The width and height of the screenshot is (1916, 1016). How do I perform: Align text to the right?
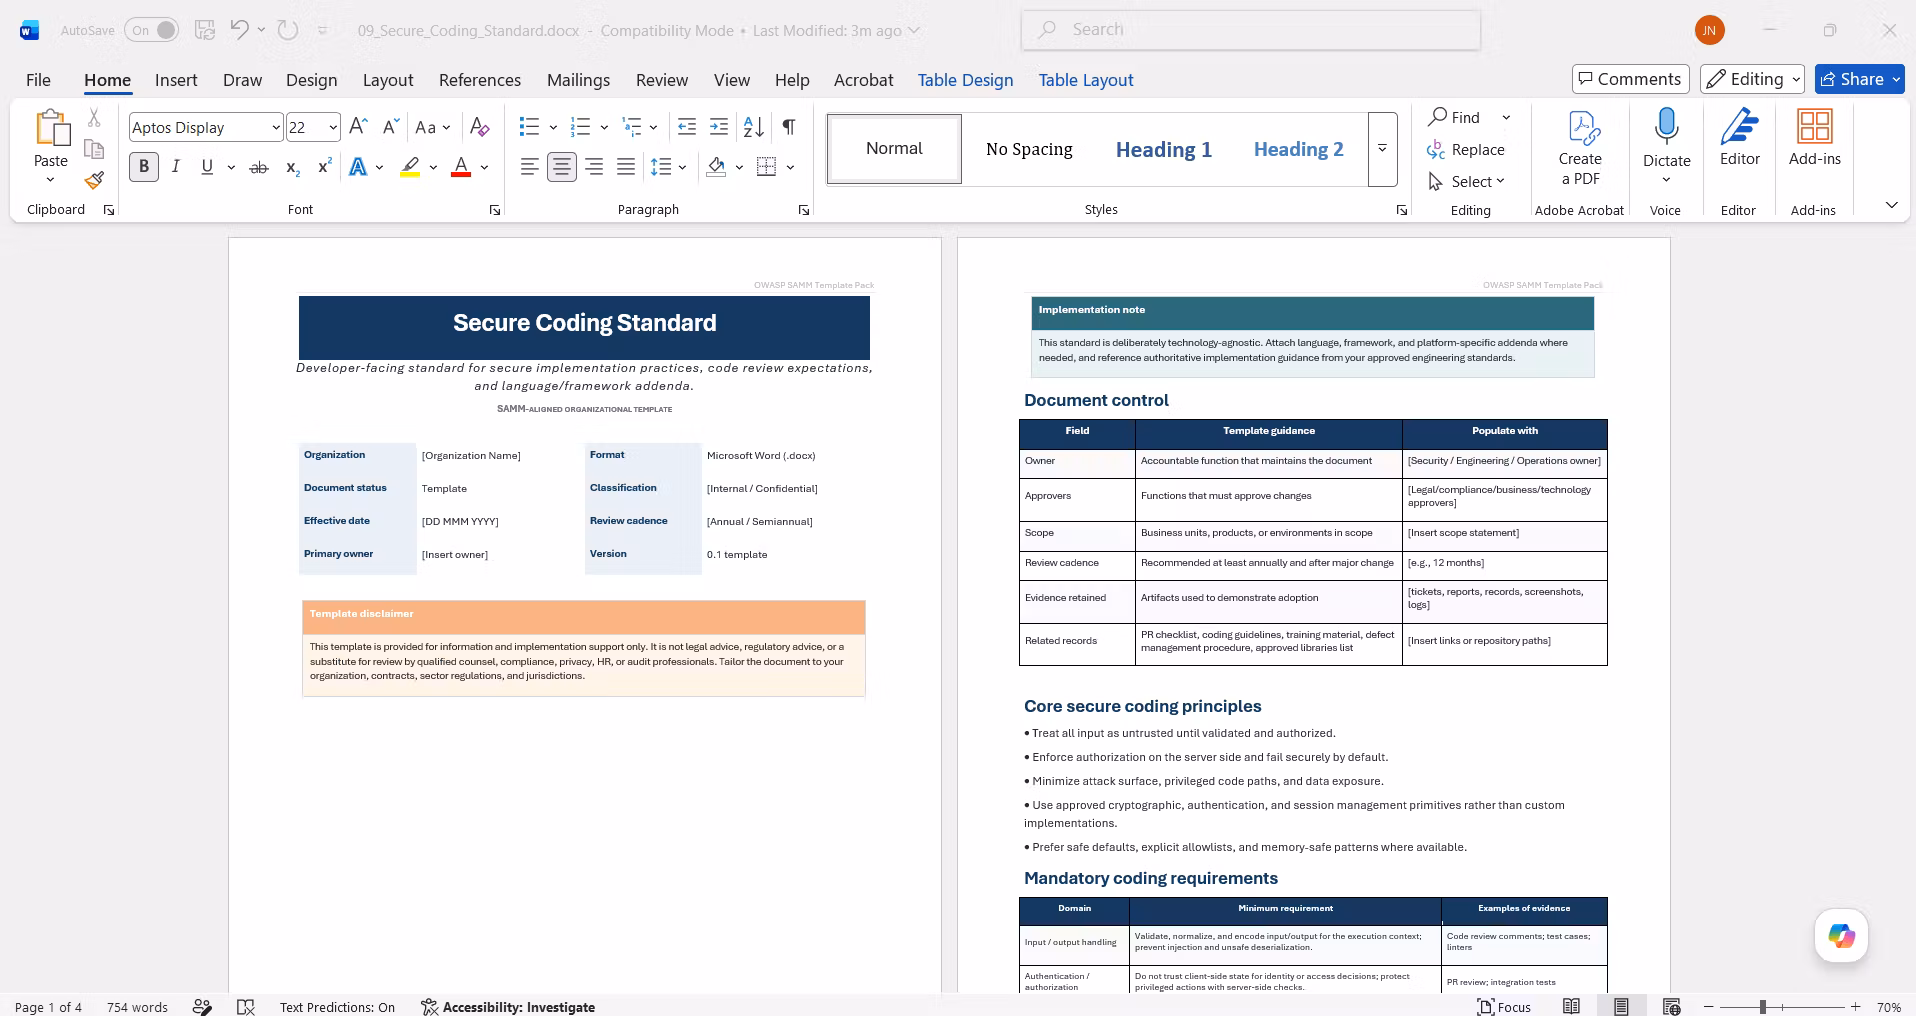(594, 167)
